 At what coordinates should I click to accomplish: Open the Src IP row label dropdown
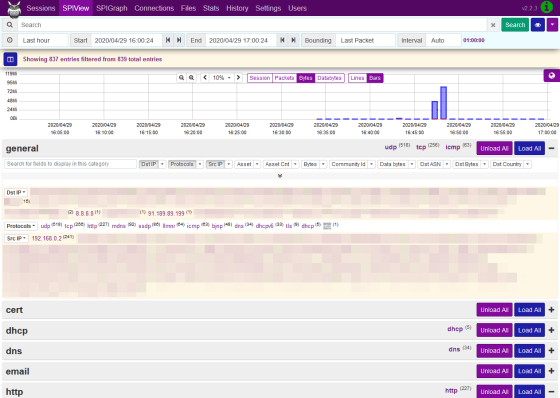[x=16, y=238]
